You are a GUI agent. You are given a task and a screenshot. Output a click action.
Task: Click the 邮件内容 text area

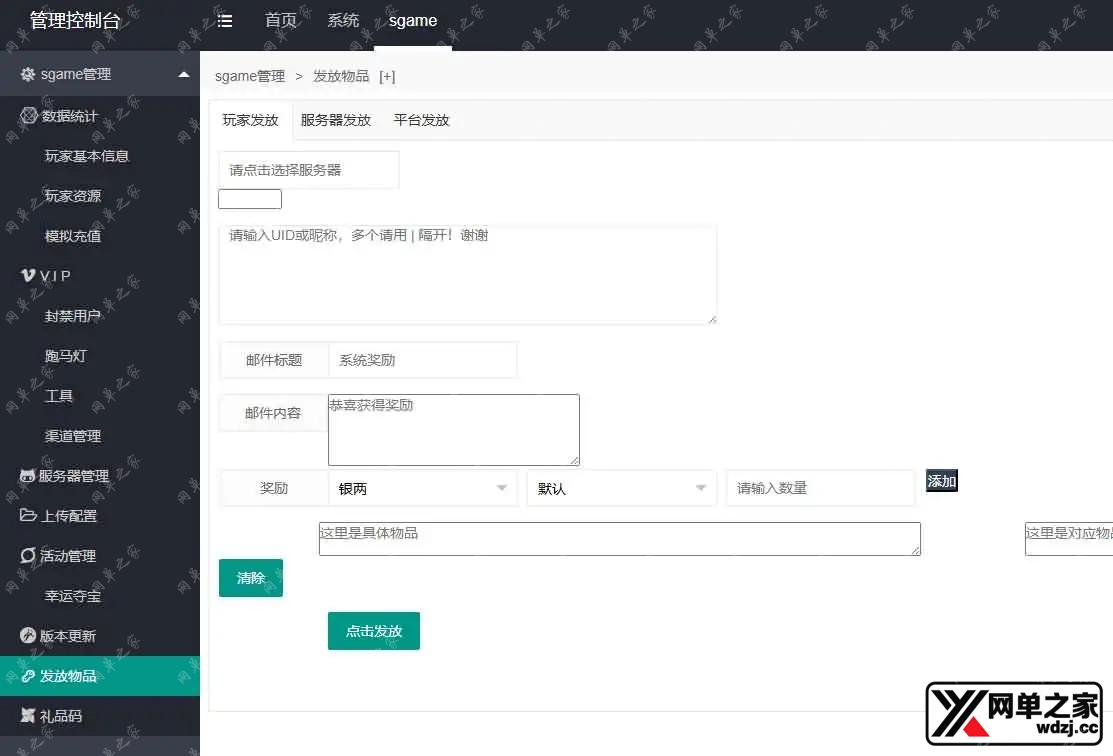454,430
